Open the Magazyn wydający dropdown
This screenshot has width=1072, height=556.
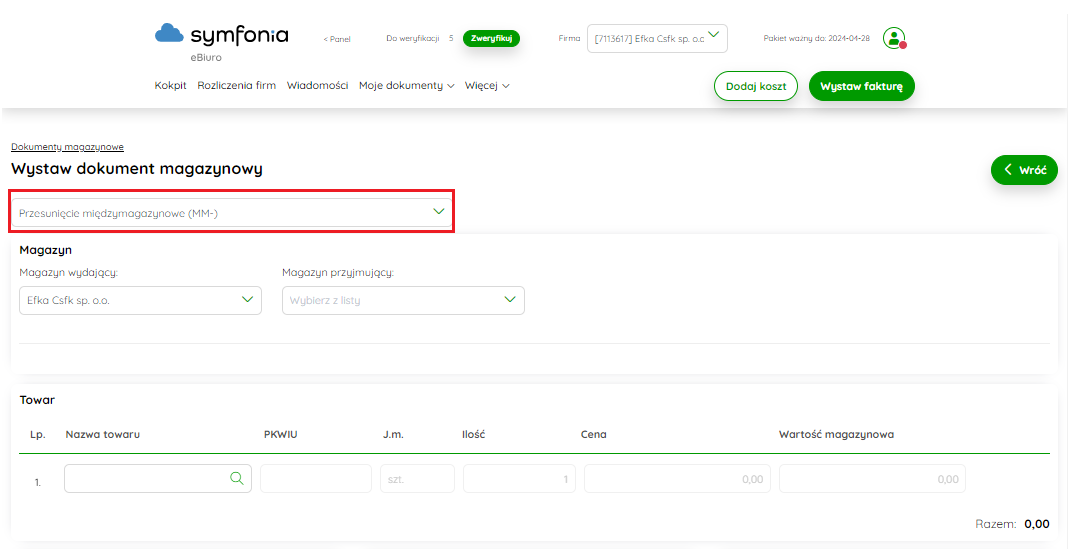[x=140, y=300]
